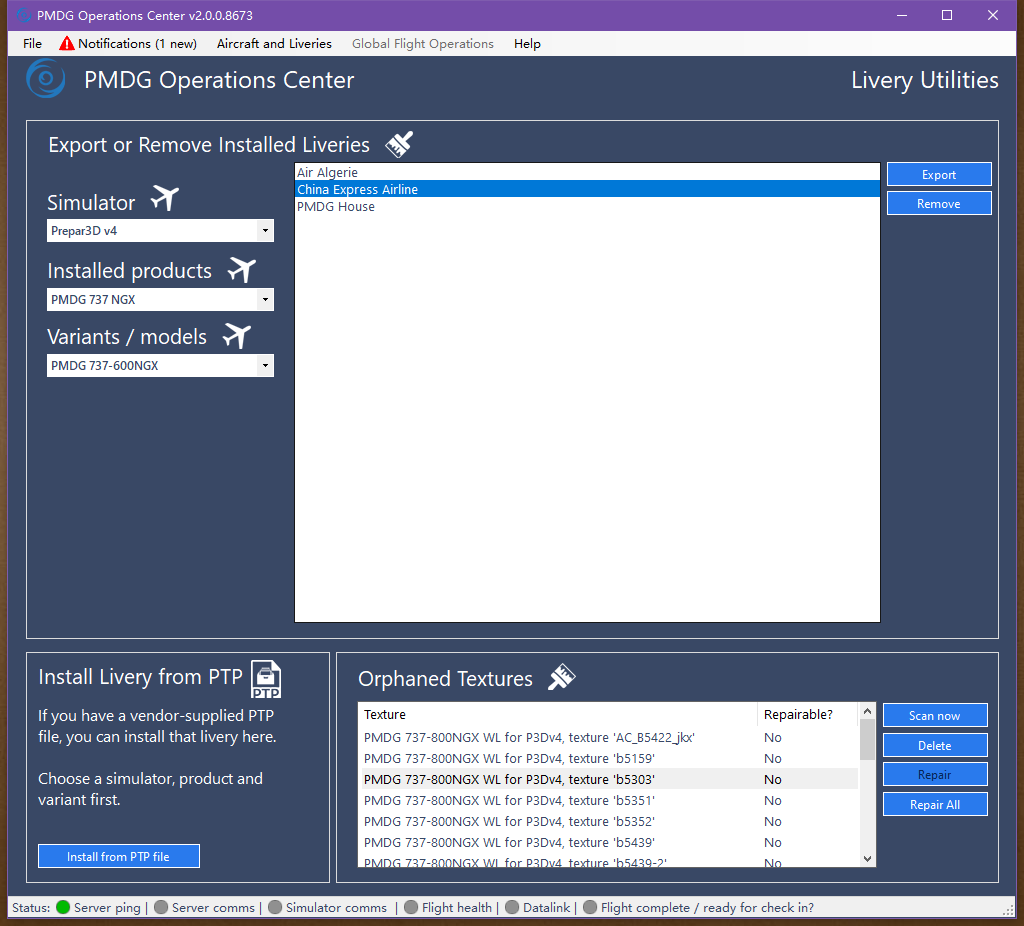The height and width of the screenshot is (926, 1024).
Task: Open the File menu
Action: coord(32,44)
